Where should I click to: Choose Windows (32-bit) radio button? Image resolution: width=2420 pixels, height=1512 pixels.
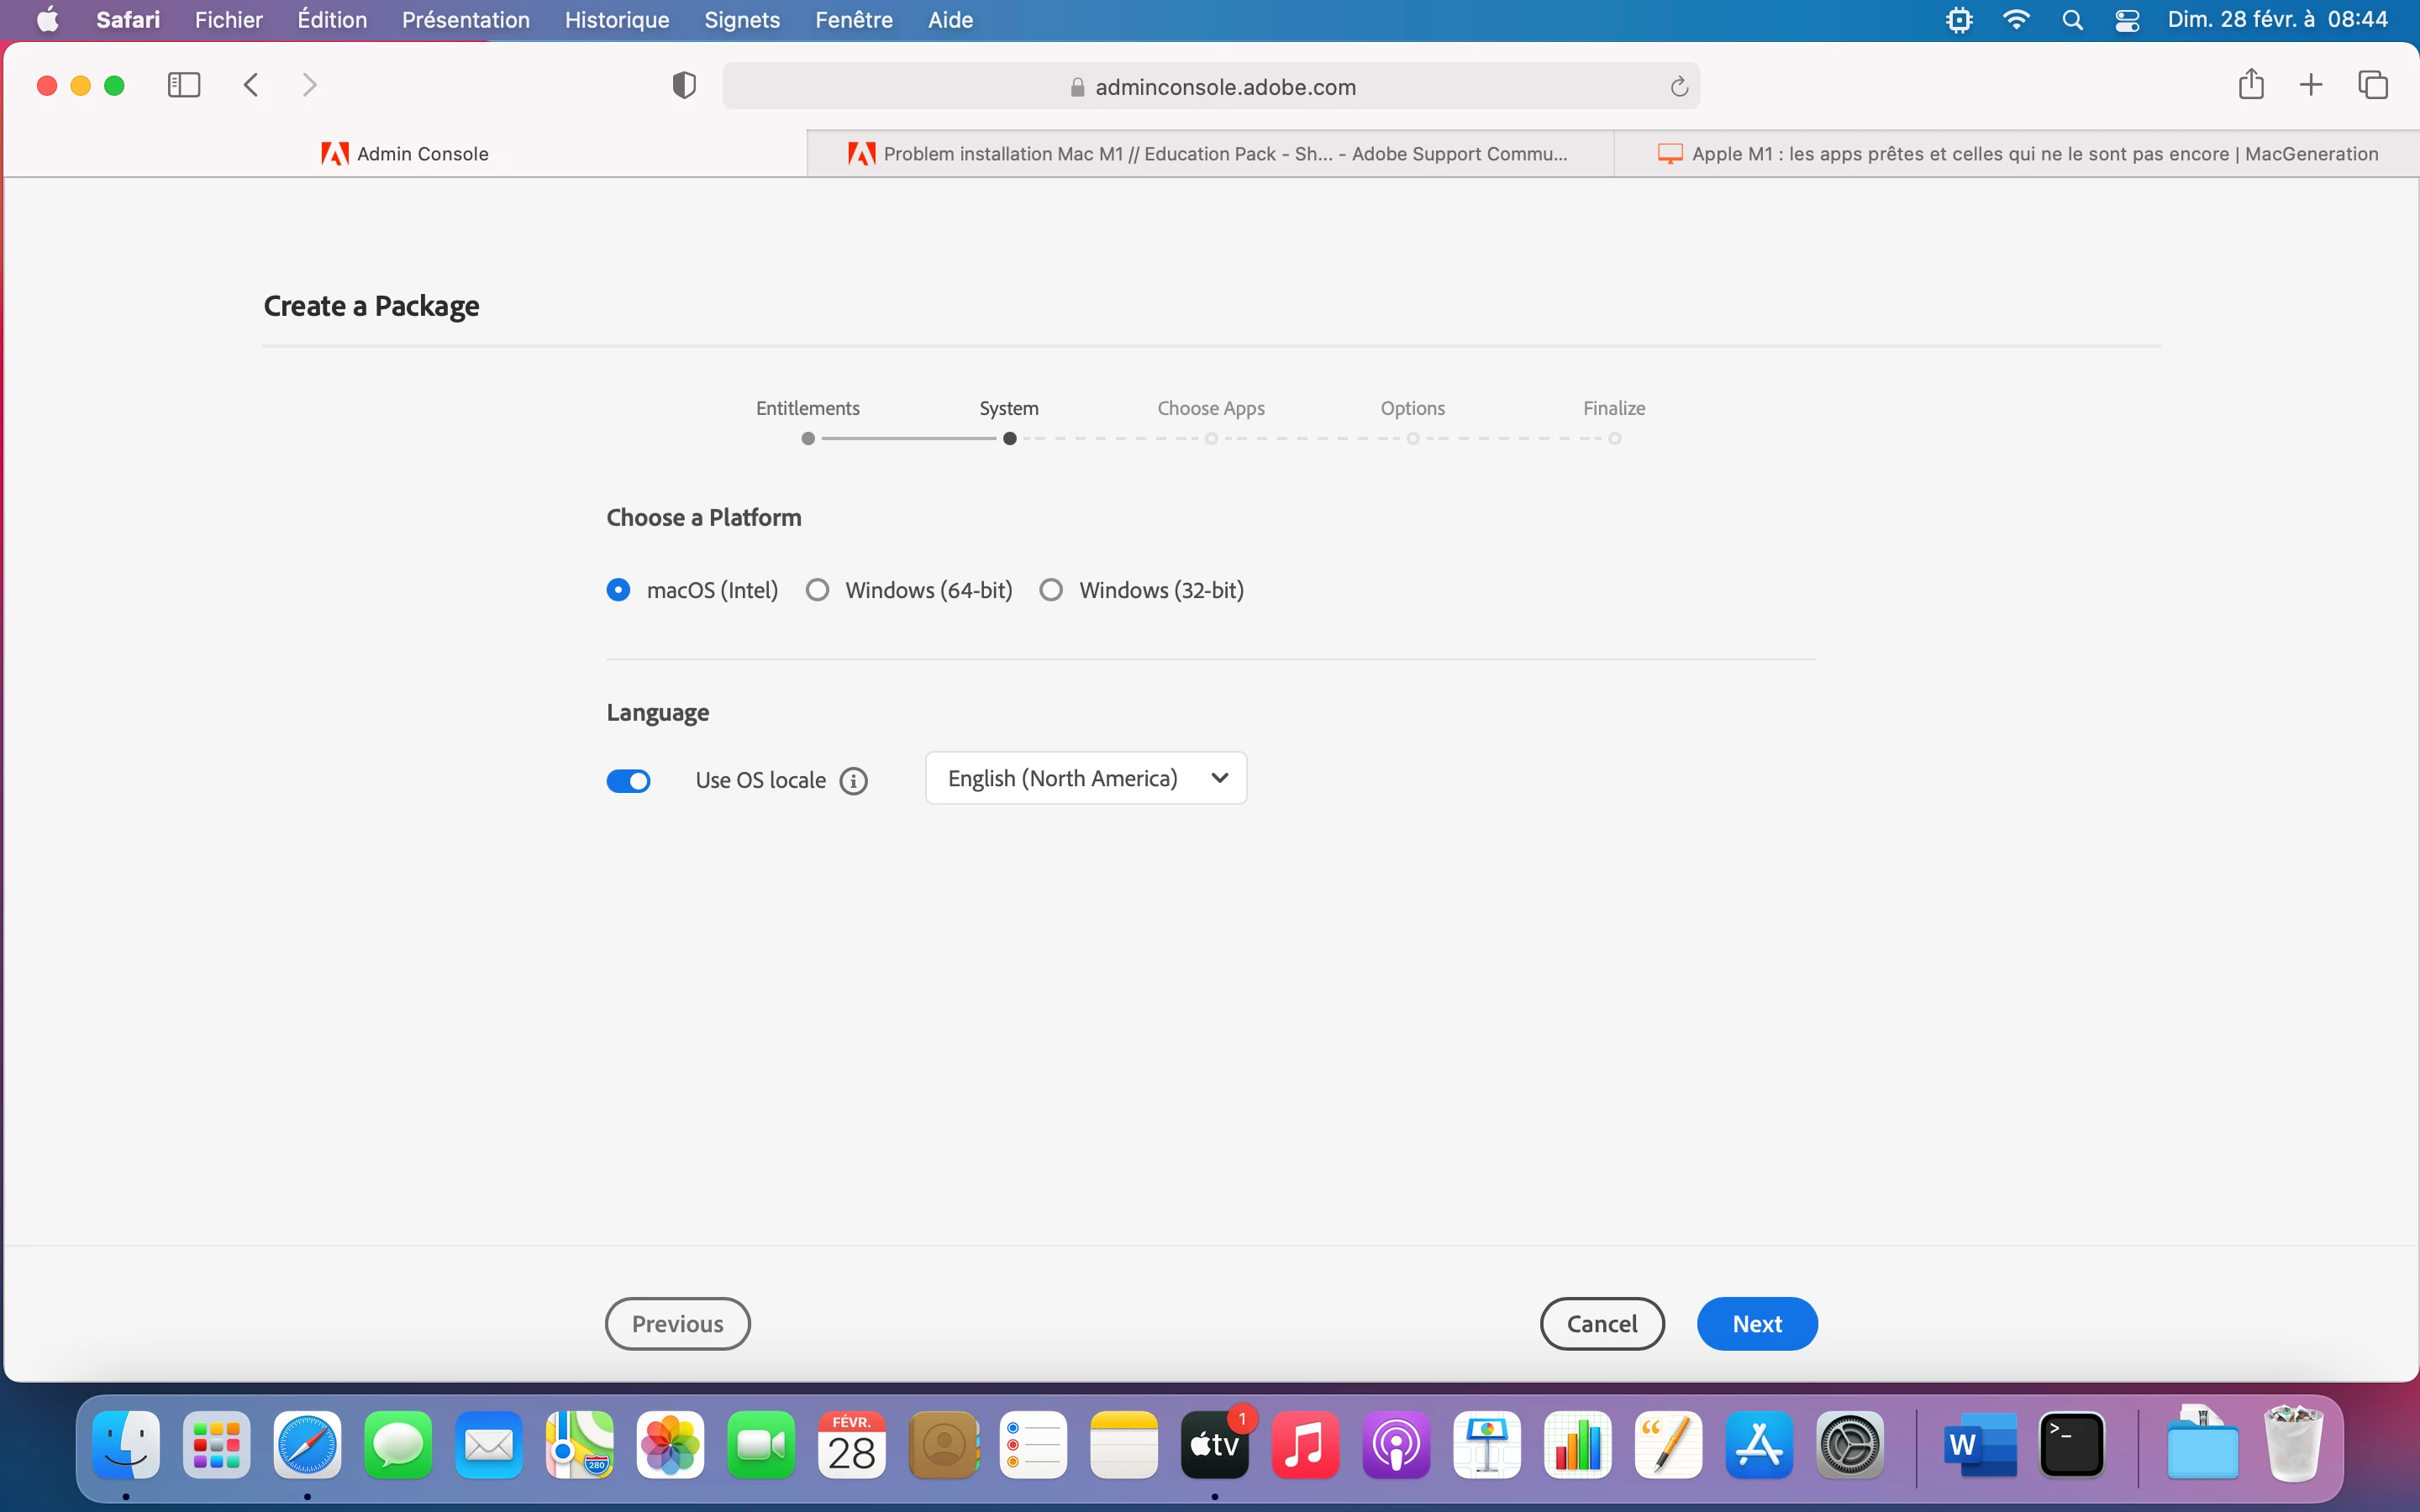pyautogui.click(x=1051, y=590)
